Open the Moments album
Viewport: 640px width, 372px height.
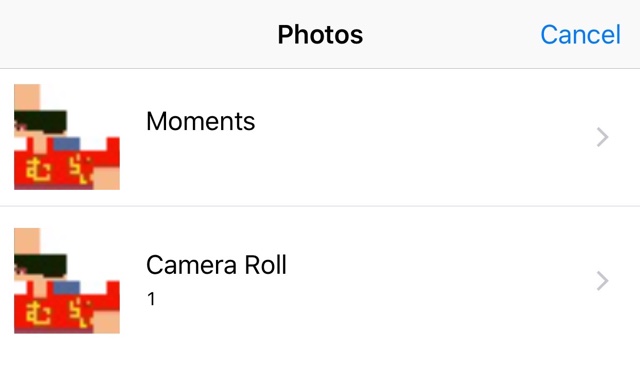(x=320, y=137)
